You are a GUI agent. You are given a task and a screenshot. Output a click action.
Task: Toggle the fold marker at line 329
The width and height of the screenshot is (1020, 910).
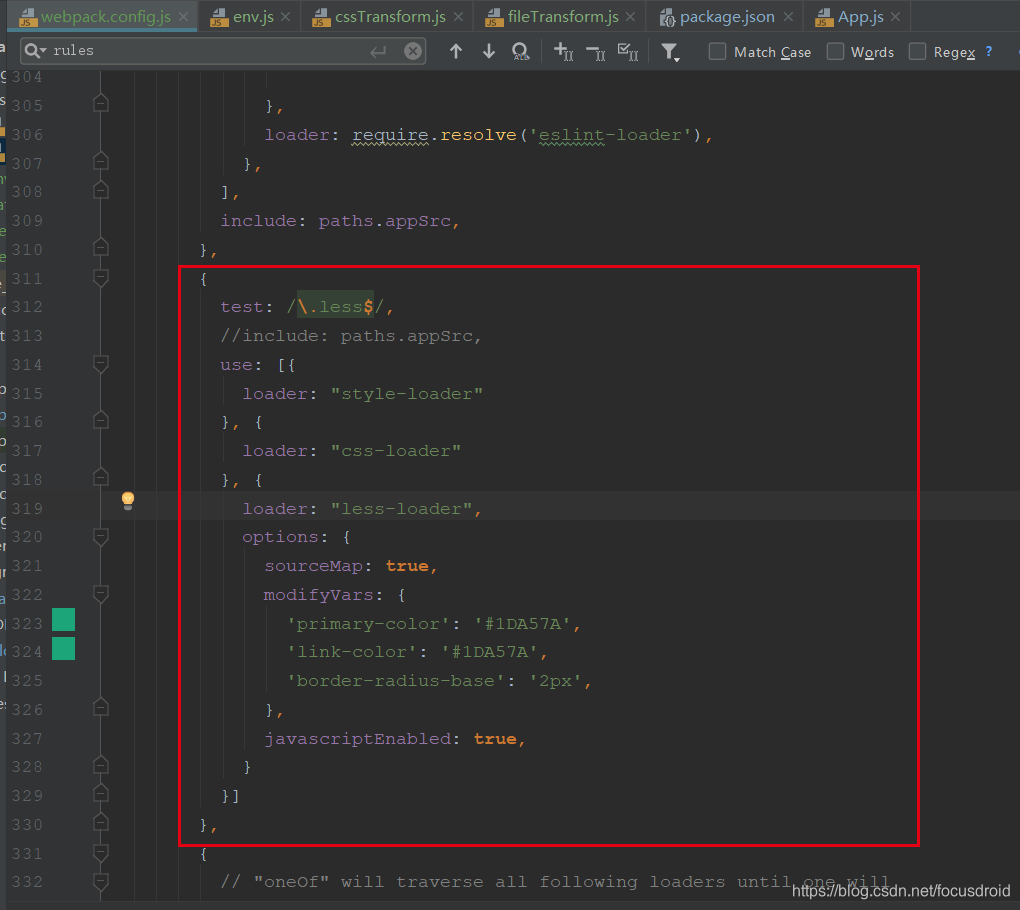[101, 794]
